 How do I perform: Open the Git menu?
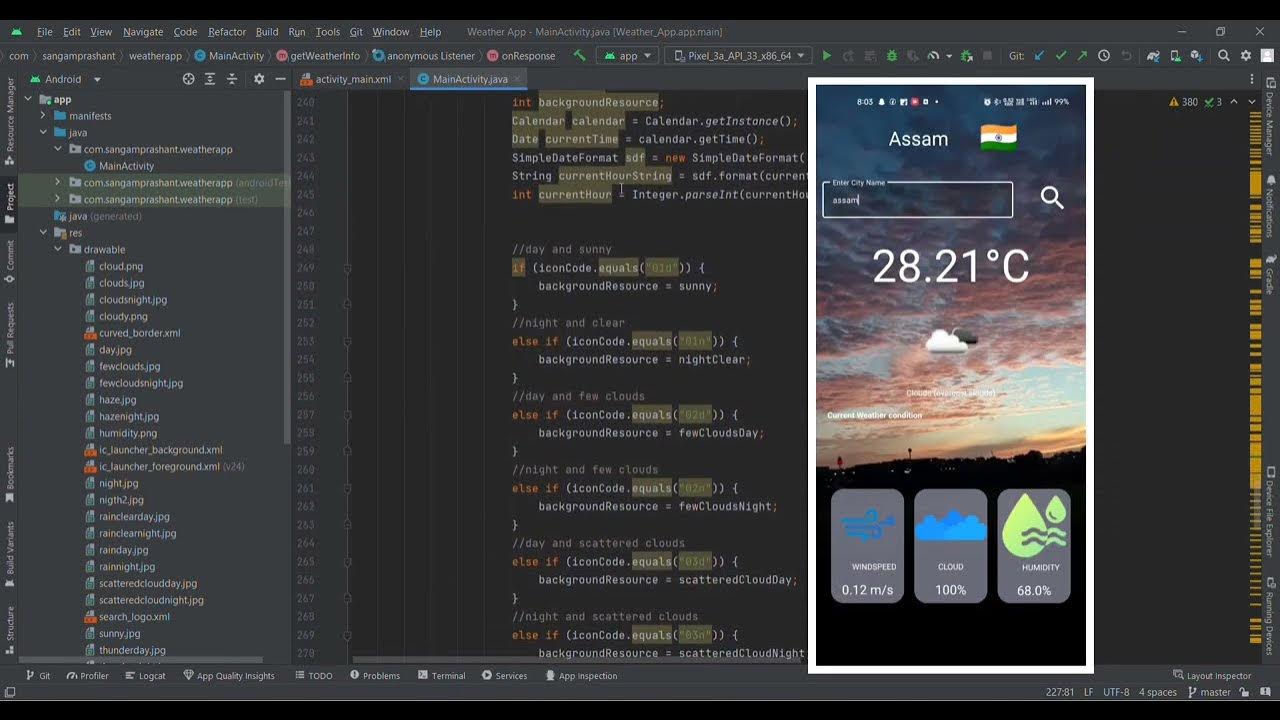pyautogui.click(x=355, y=32)
